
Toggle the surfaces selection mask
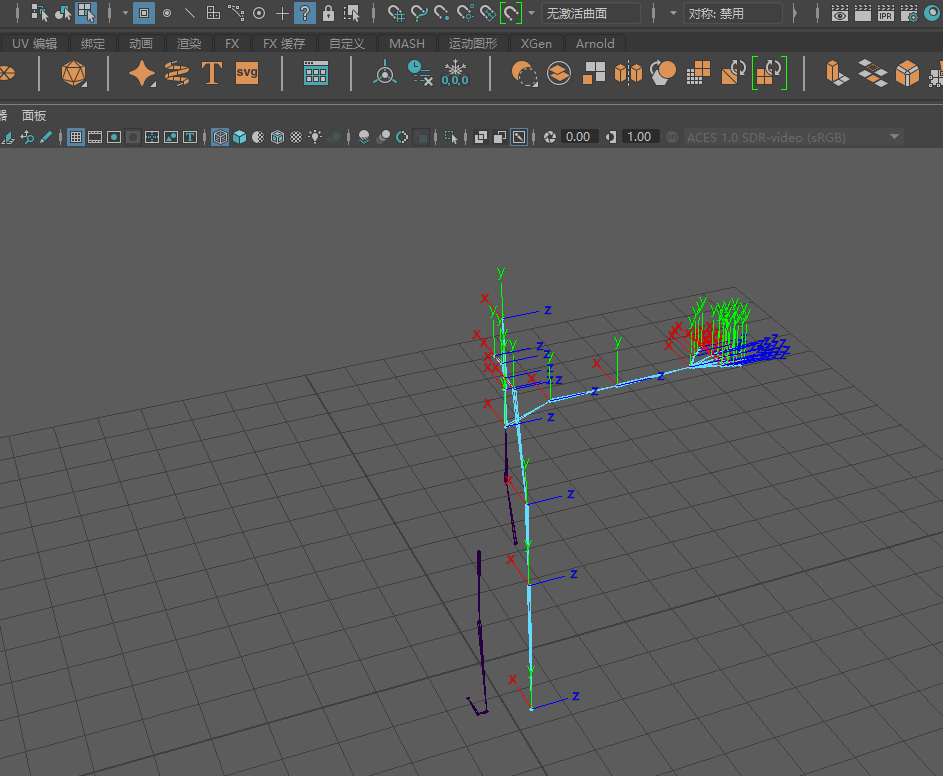pyautogui.click(x=213, y=13)
